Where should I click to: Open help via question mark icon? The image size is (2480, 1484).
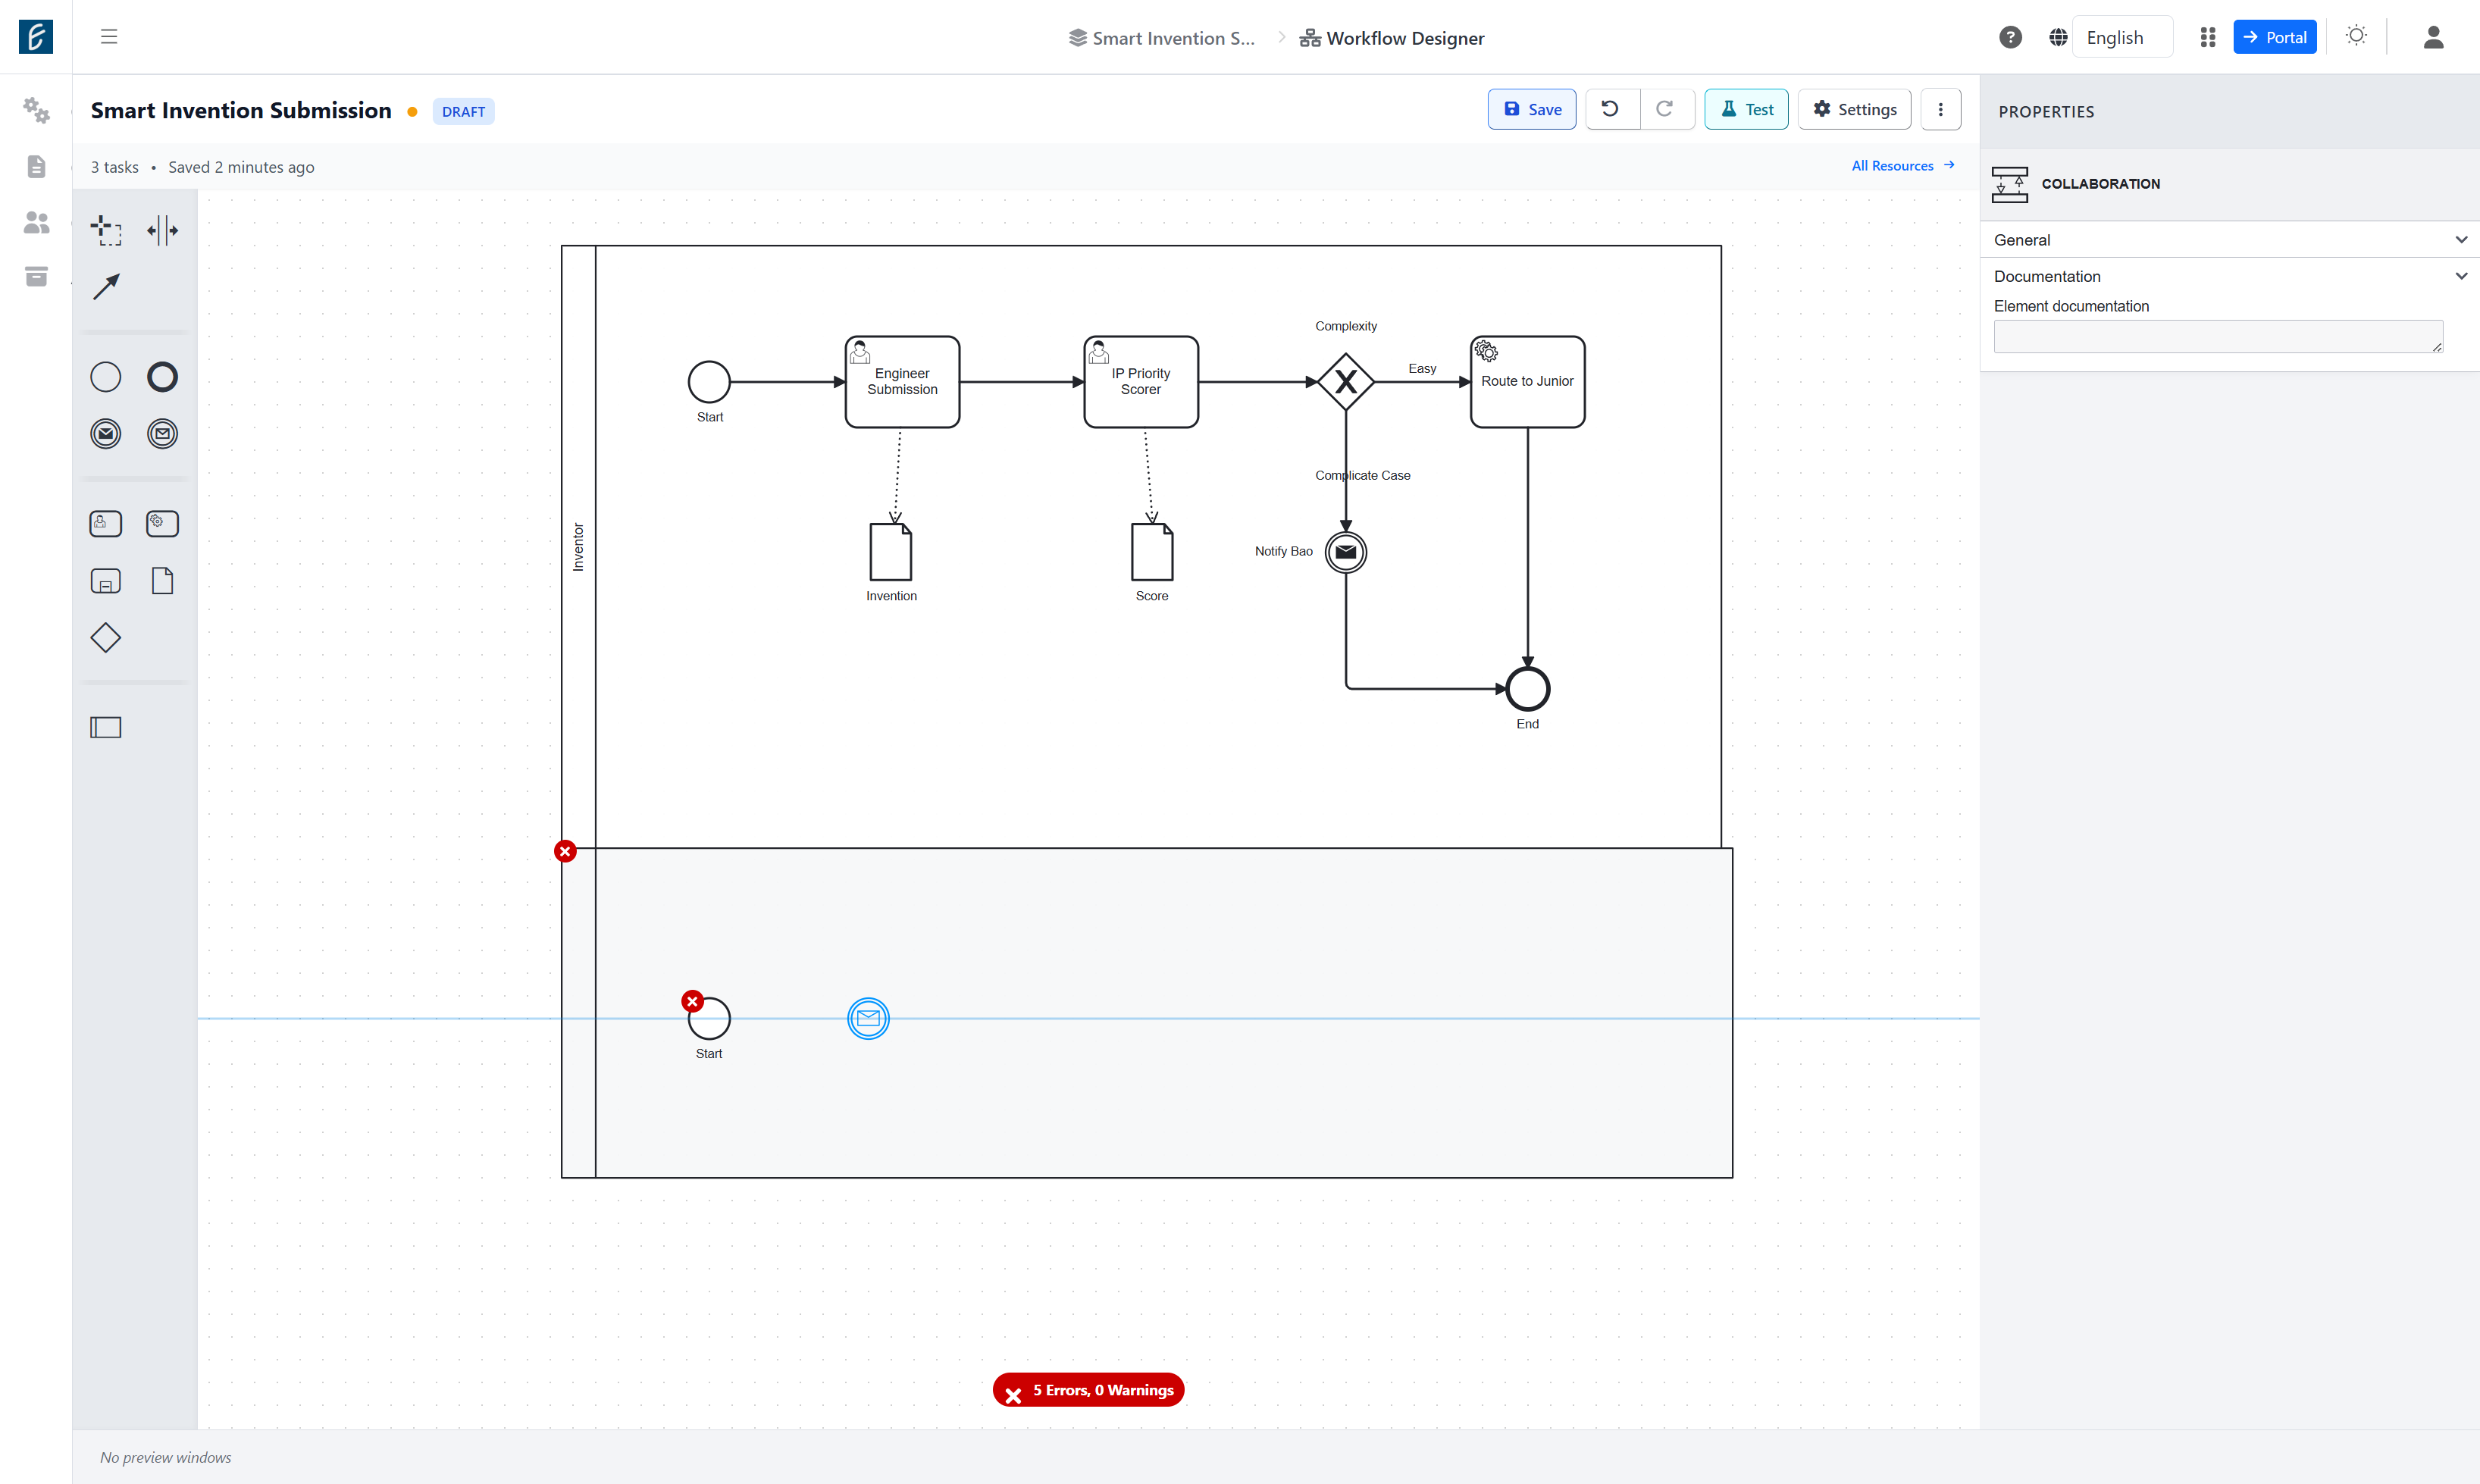(x=2010, y=37)
